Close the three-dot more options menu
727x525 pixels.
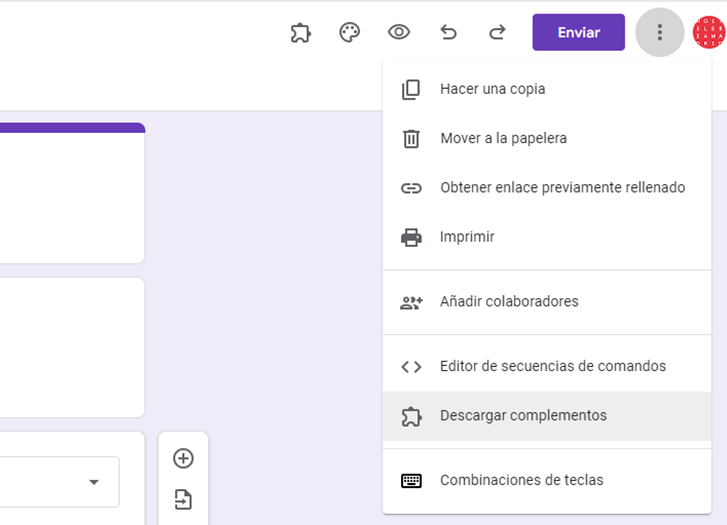coord(659,33)
